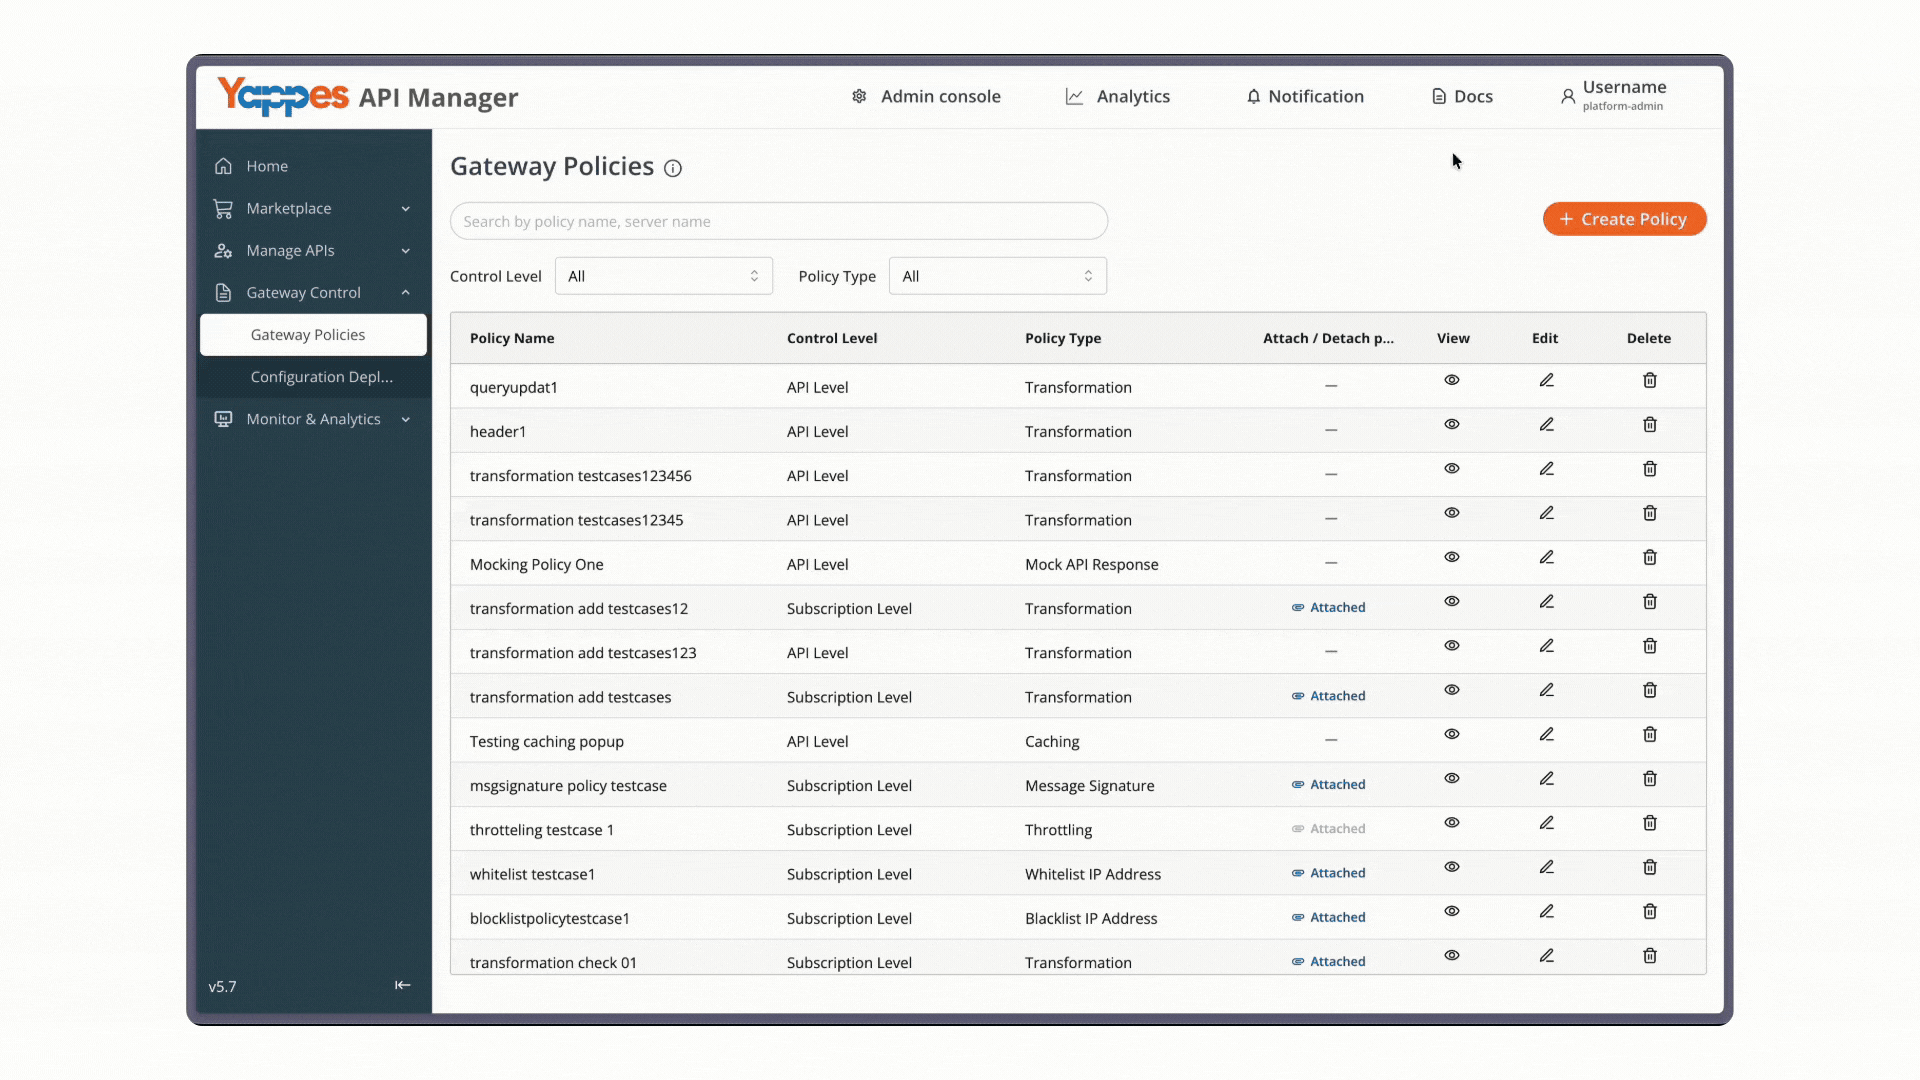
Task: Delete transformation testcases123456 policy
Action: [x=1650, y=468]
